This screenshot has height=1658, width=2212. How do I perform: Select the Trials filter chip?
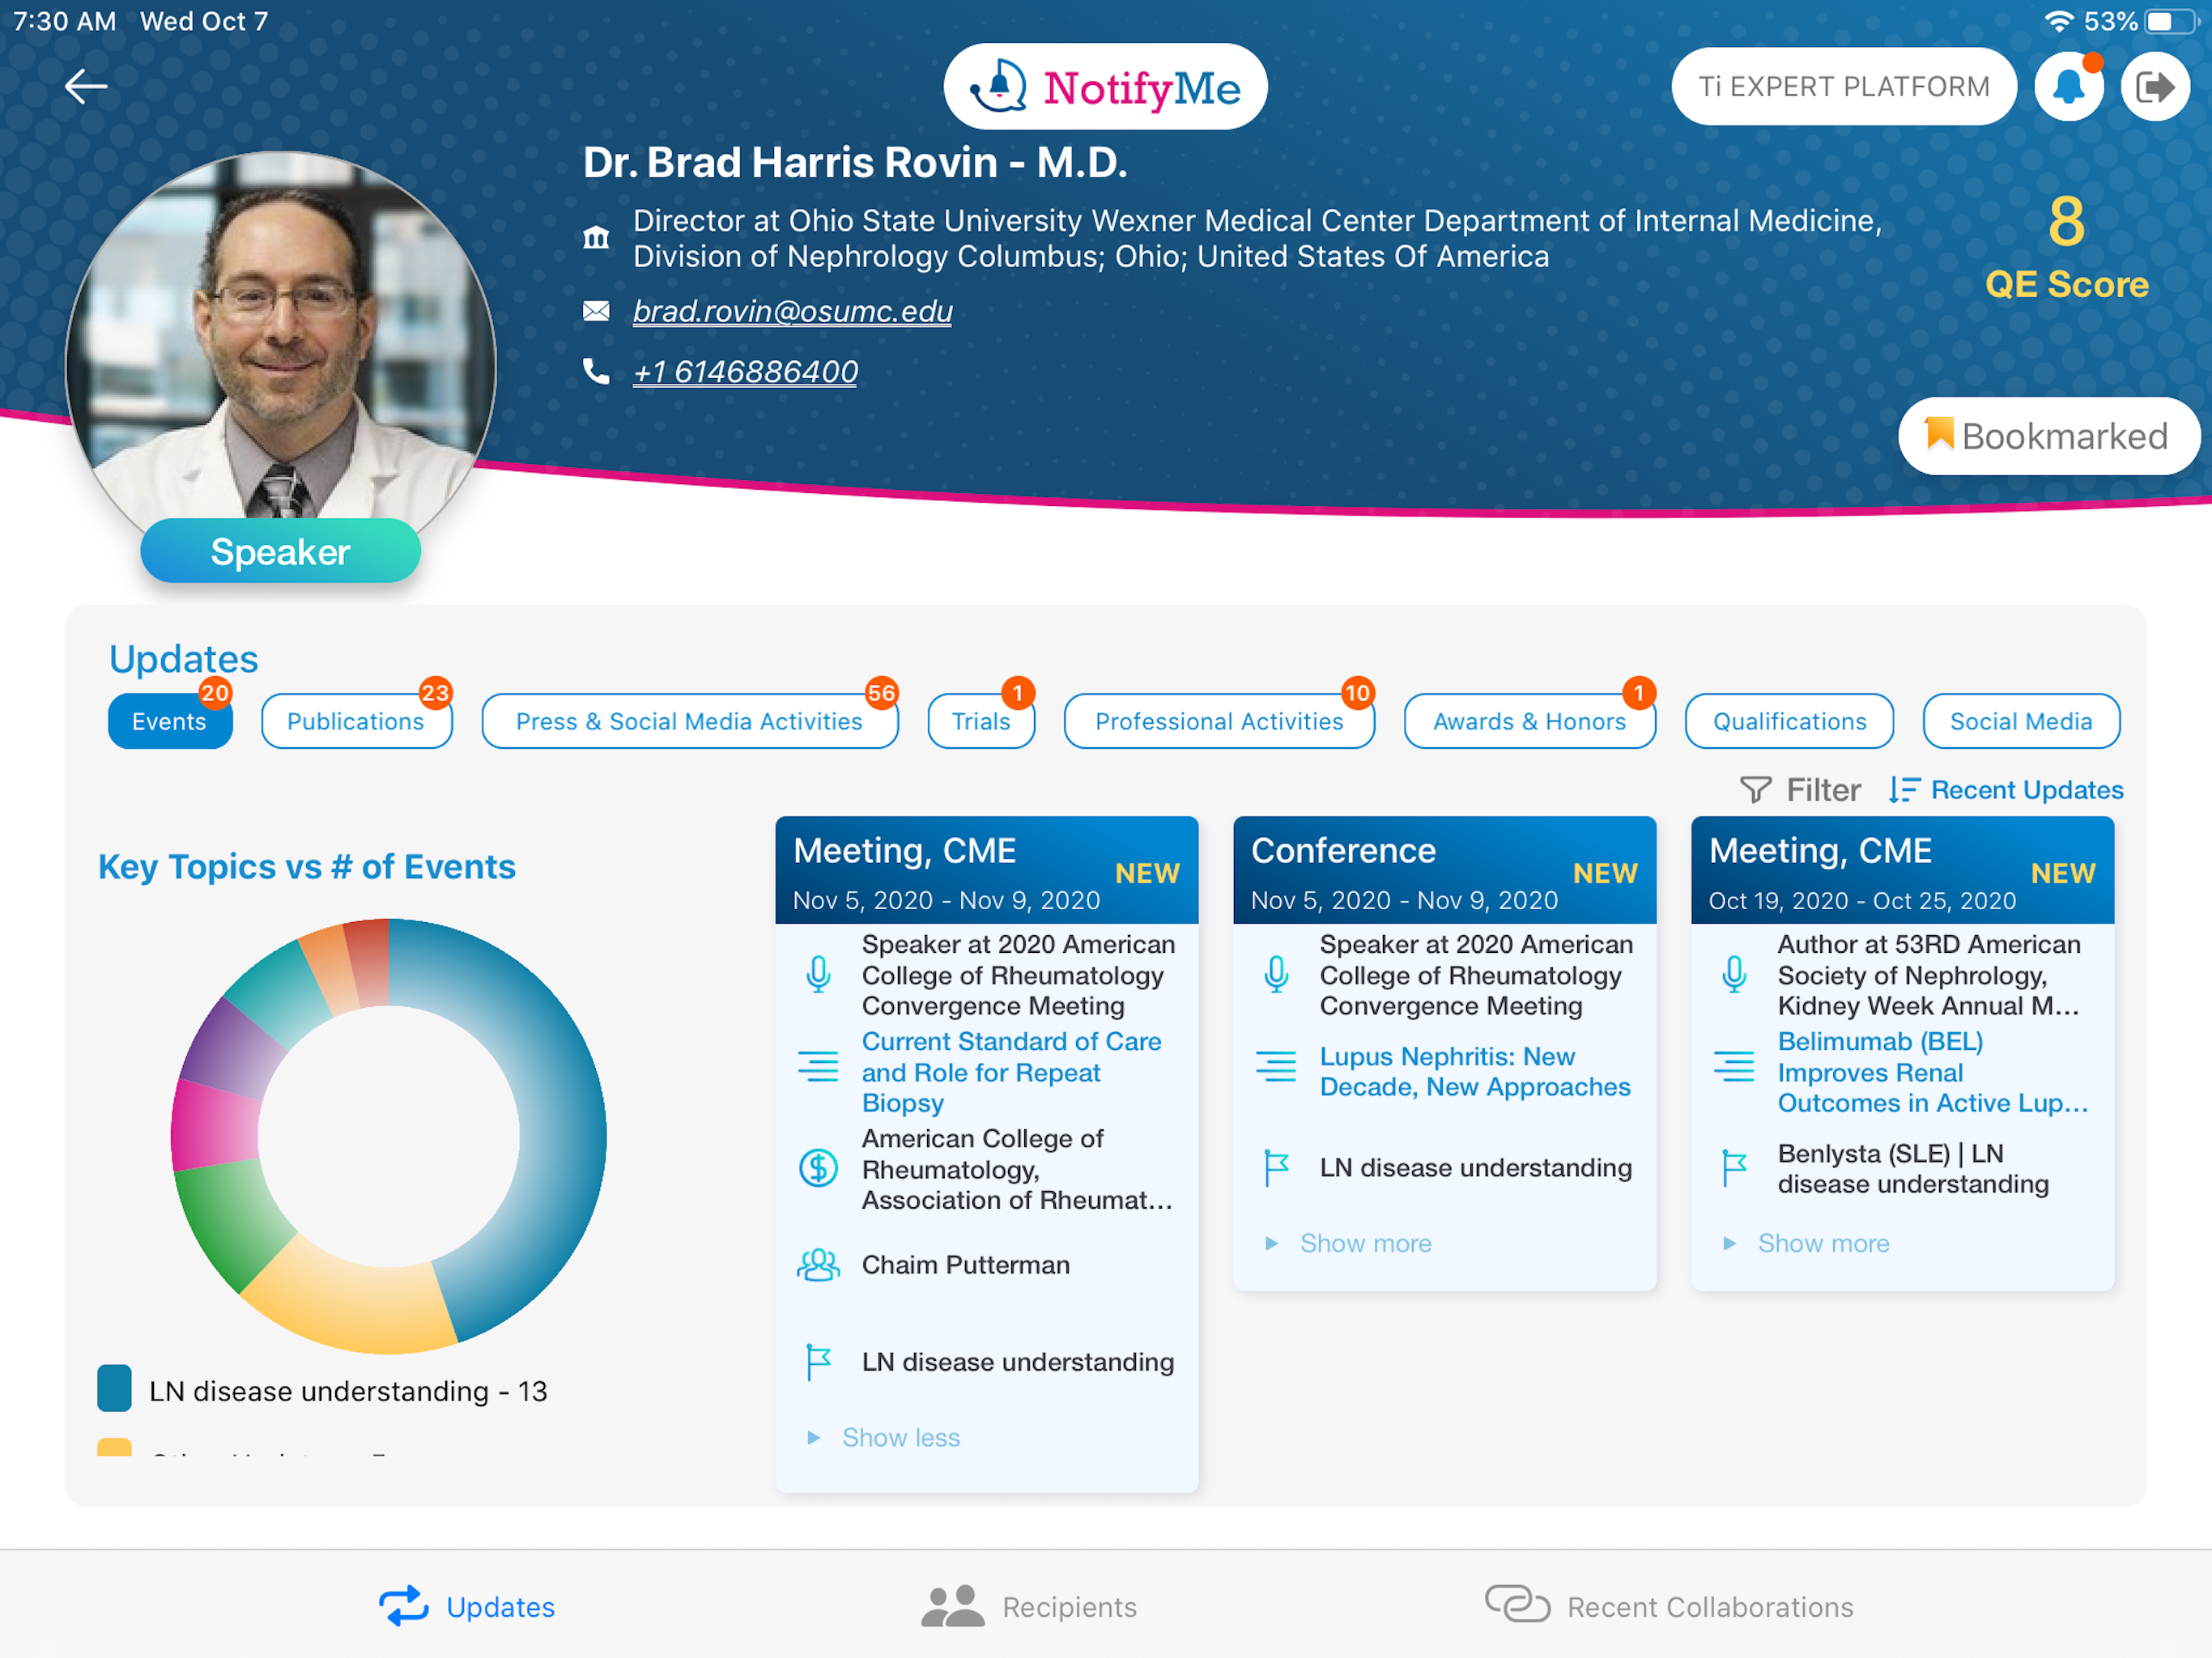coord(981,721)
